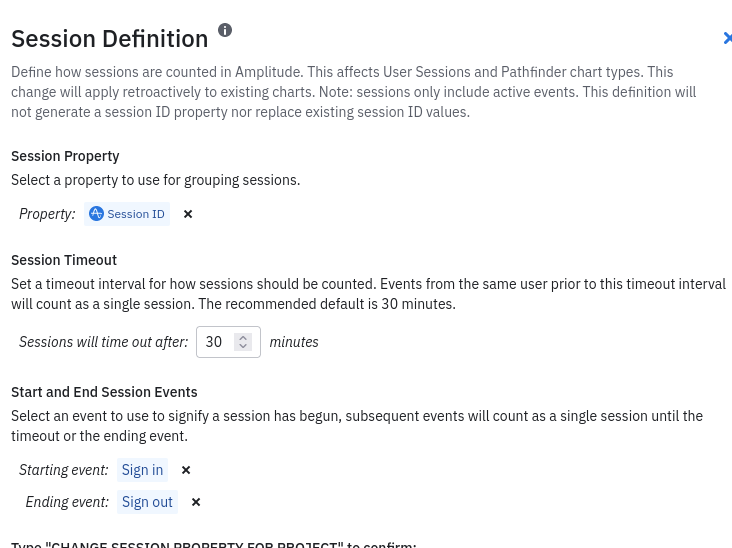Remove the Sign out ending event

196,502
